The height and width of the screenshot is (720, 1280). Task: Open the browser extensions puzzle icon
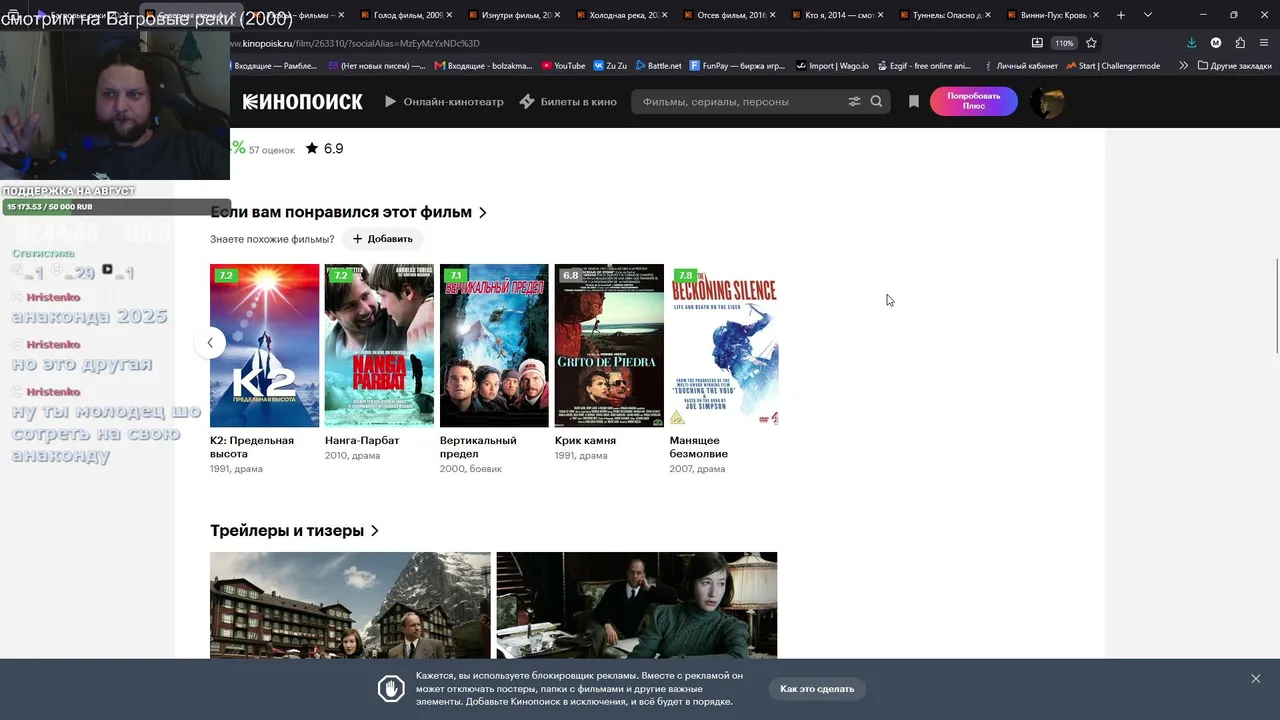[1240, 43]
